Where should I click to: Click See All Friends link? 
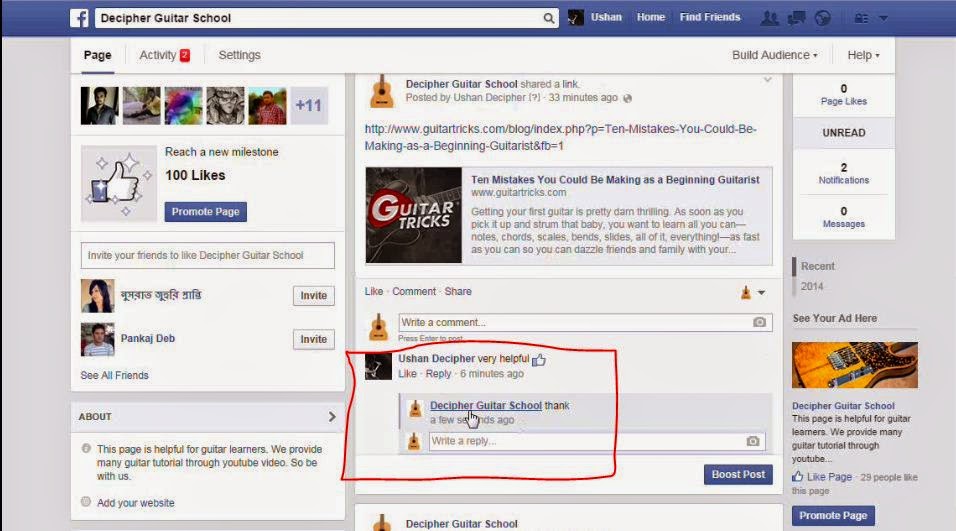[115, 375]
